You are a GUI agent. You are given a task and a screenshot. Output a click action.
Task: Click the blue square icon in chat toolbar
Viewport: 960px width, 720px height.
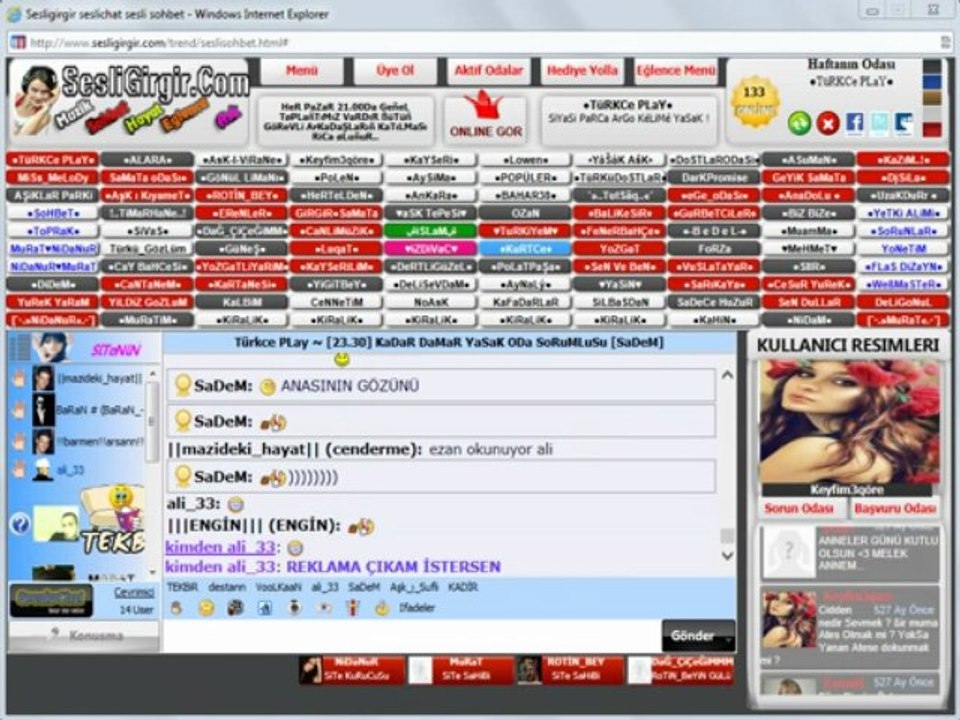click(x=265, y=608)
